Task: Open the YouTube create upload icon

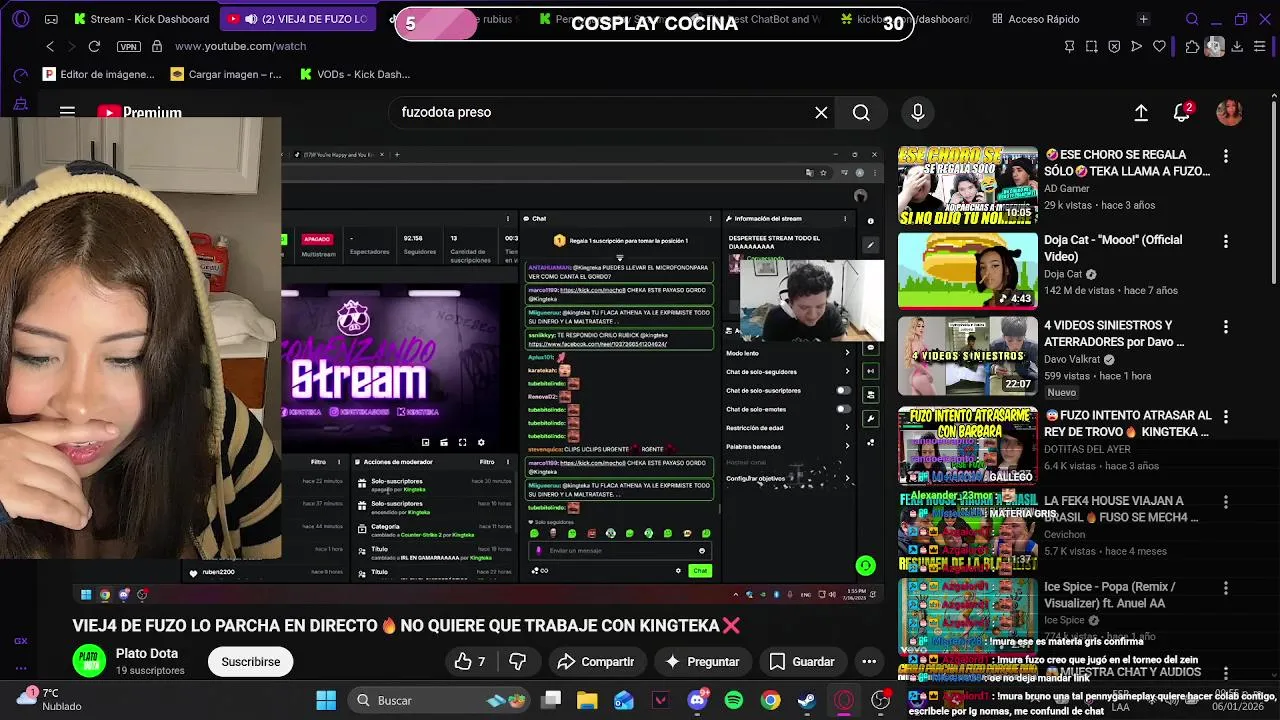Action: [x=1141, y=113]
